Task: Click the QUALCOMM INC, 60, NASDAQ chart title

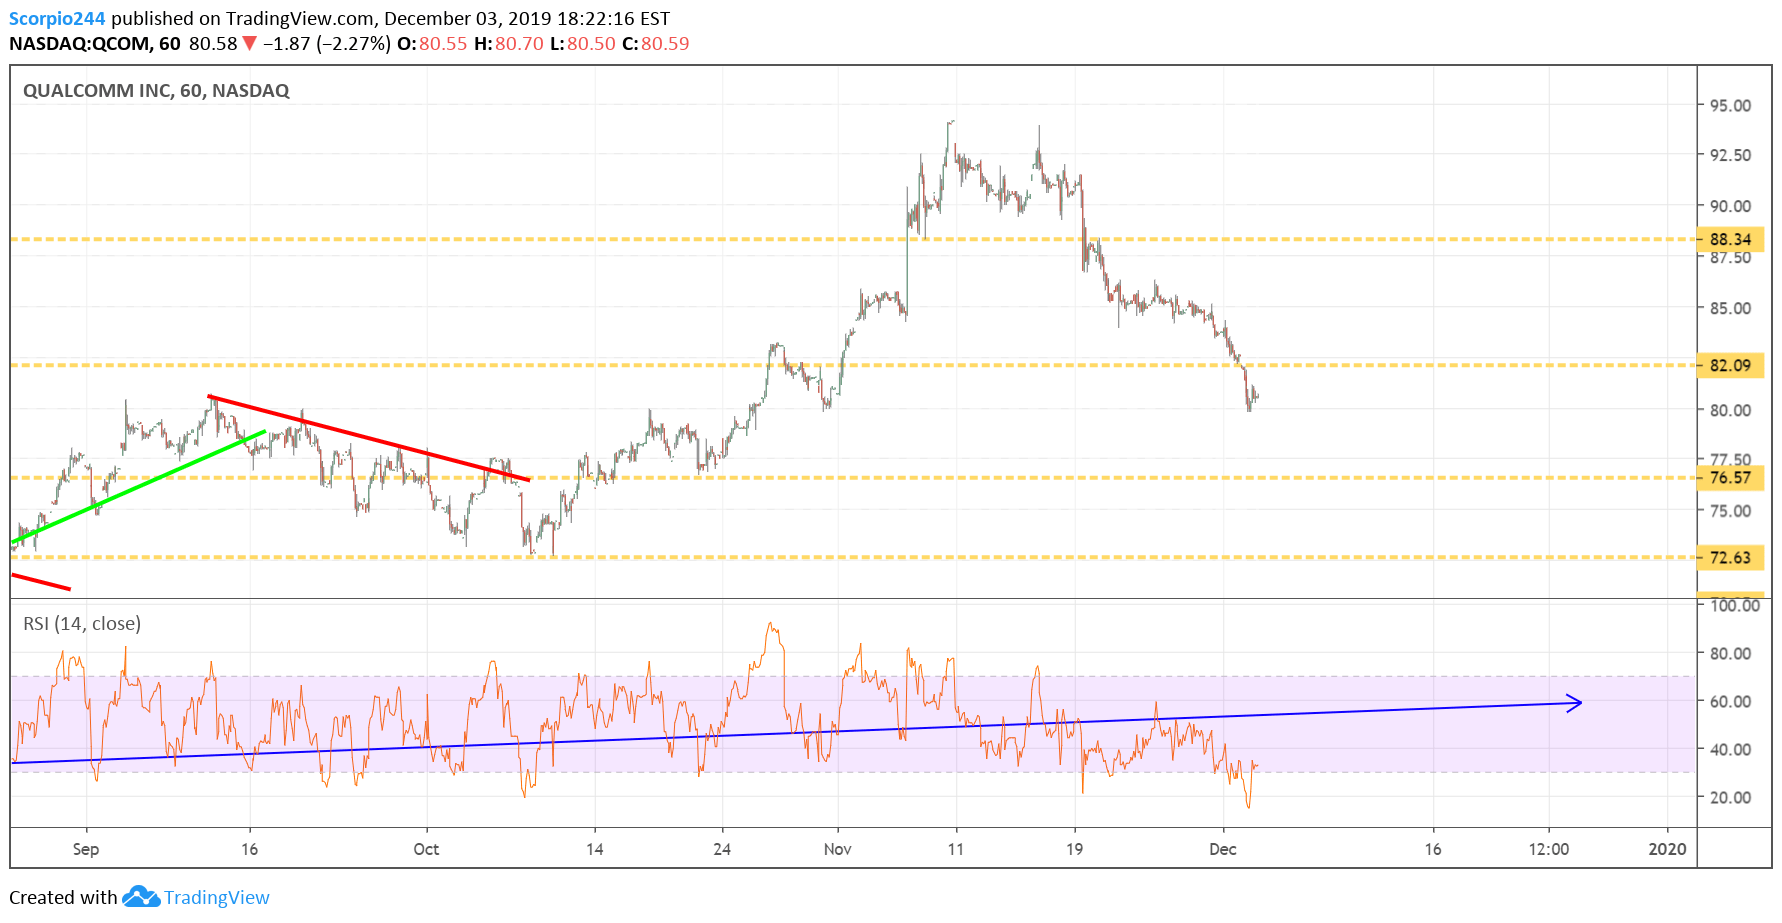Action: coord(156,91)
